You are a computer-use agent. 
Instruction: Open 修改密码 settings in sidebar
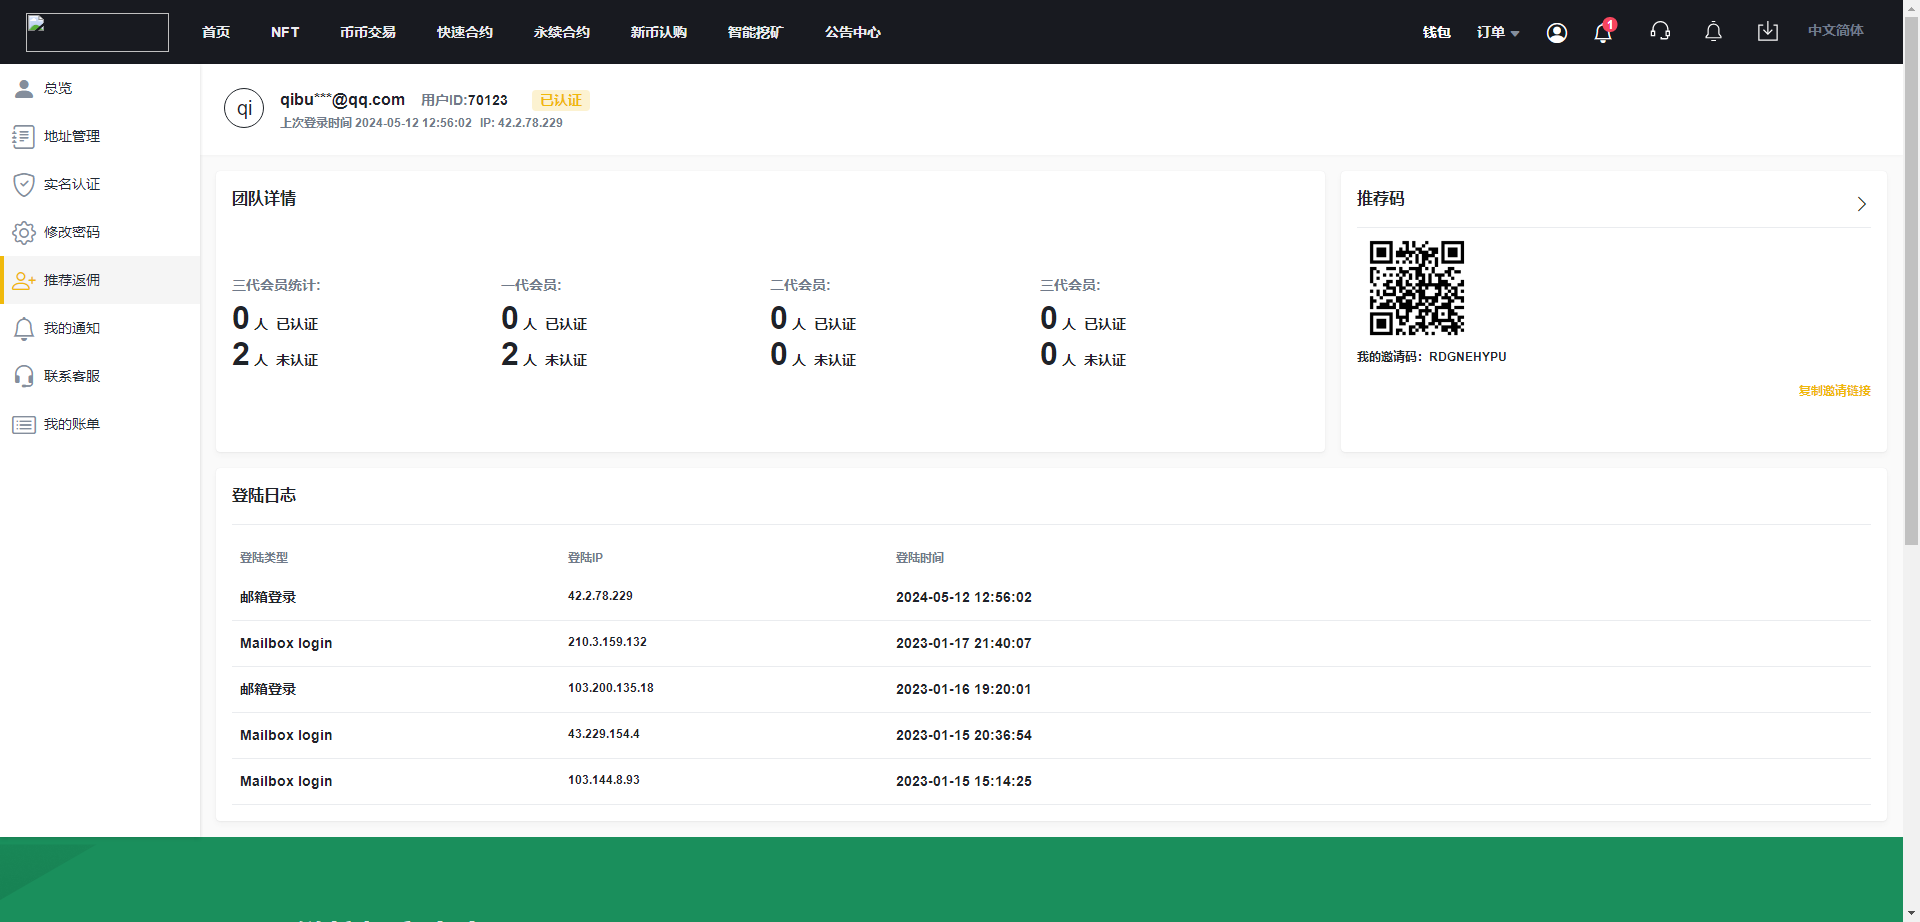click(x=71, y=232)
